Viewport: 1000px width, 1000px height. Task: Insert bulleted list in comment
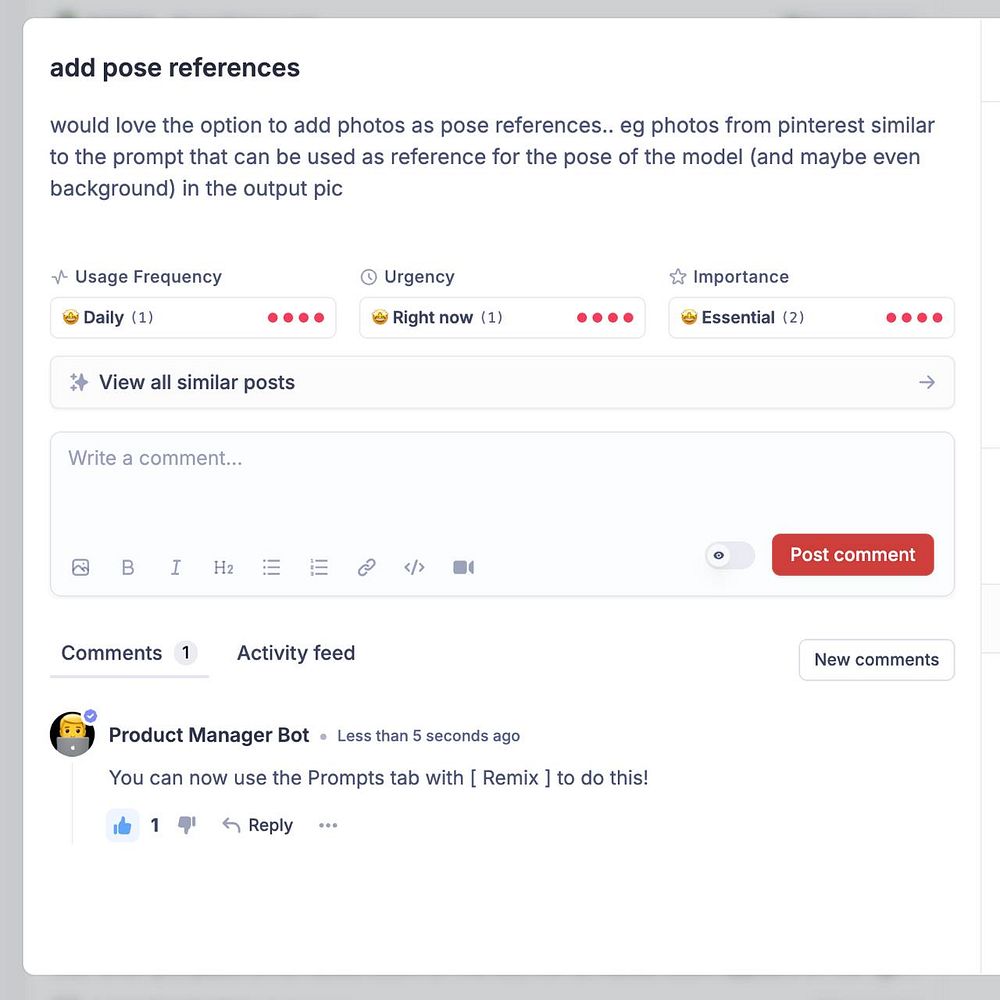coord(271,567)
